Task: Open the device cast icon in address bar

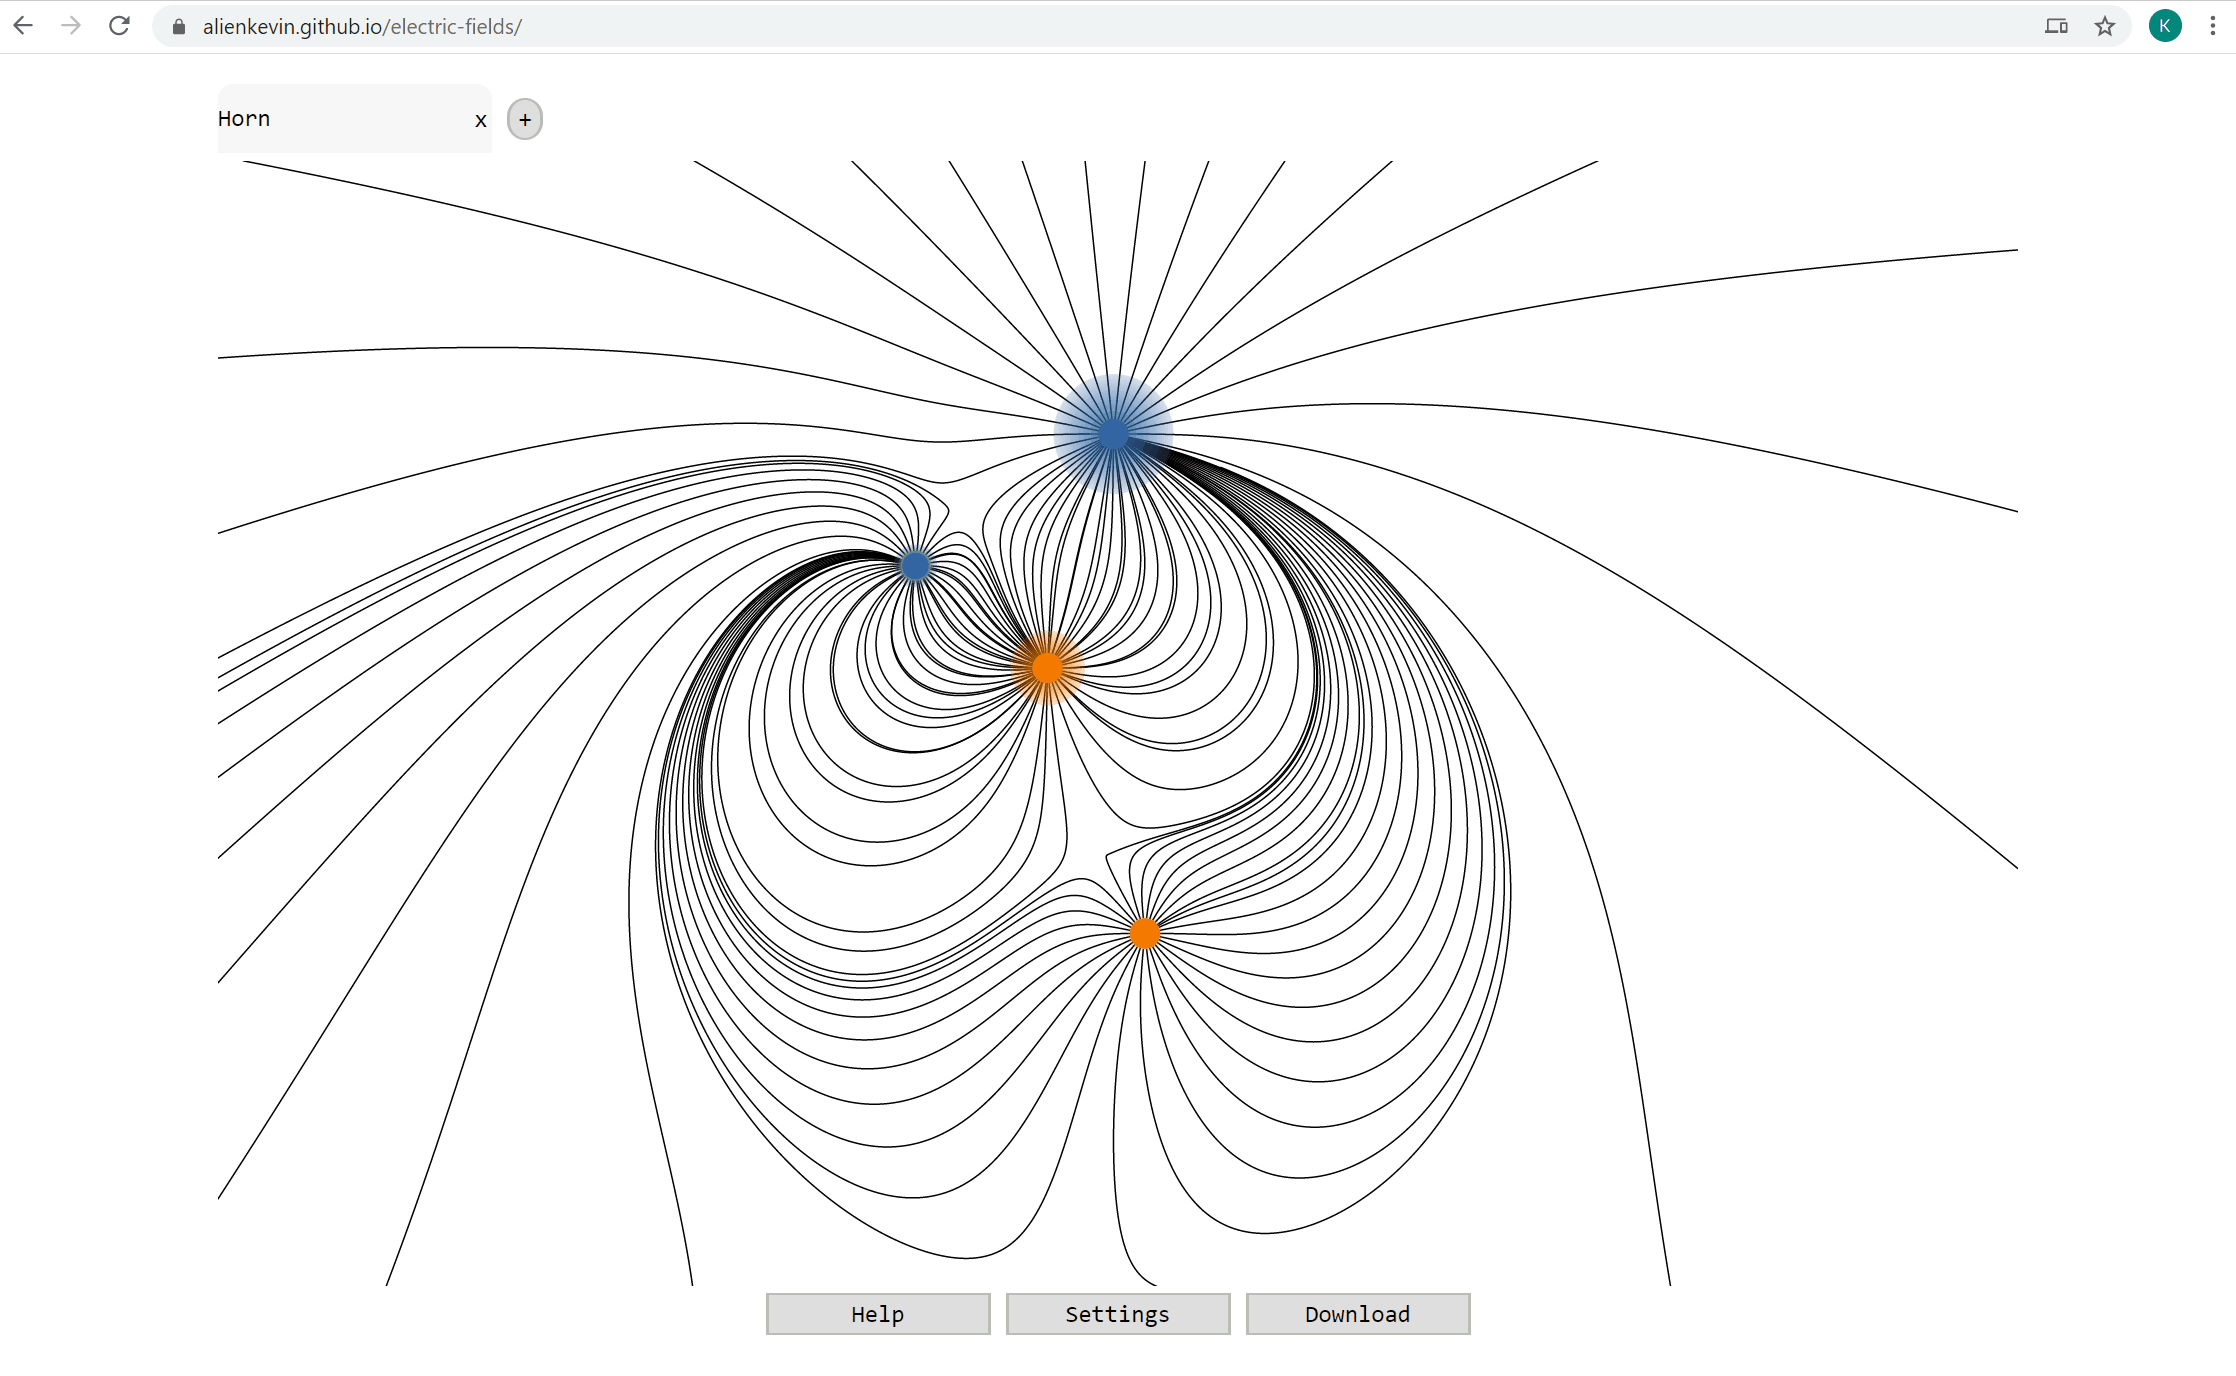Action: click(x=2056, y=26)
